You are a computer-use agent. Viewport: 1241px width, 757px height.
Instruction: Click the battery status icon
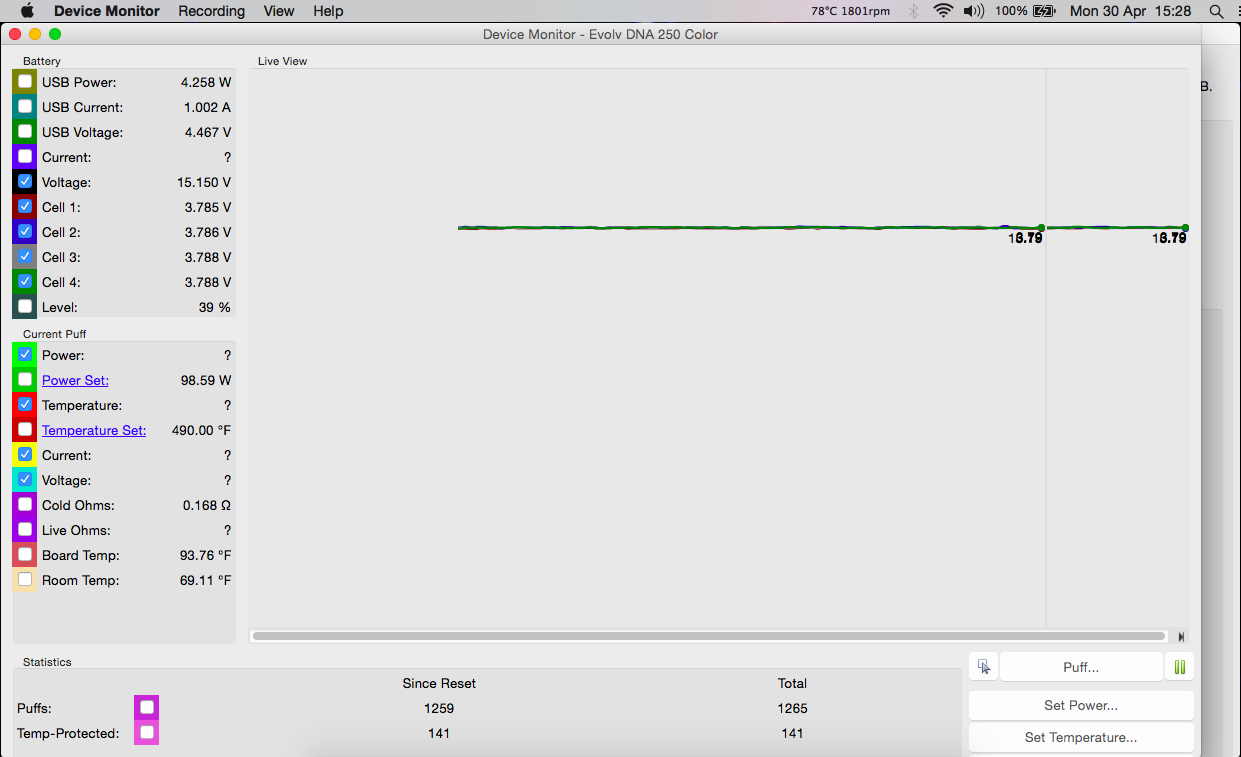click(x=1044, y=11)
